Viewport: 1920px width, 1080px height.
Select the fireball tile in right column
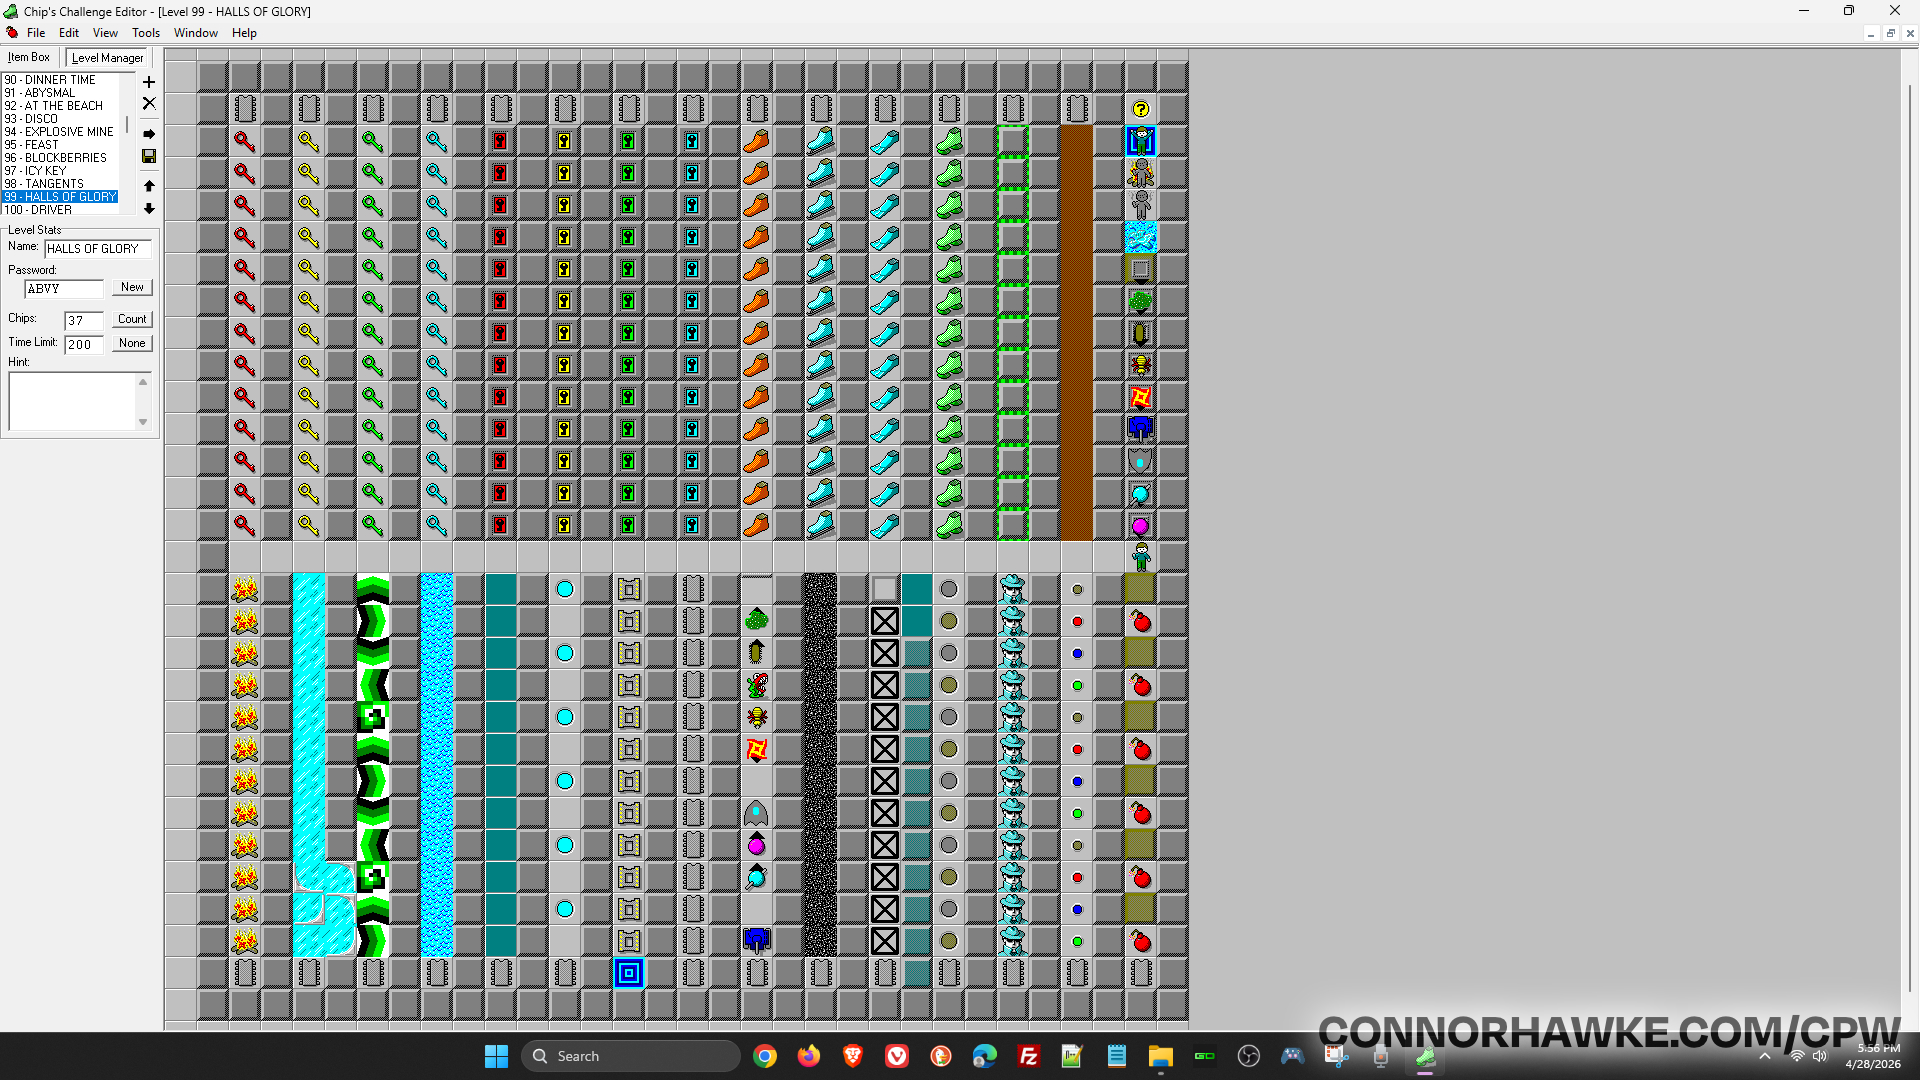pos(1141,397)
